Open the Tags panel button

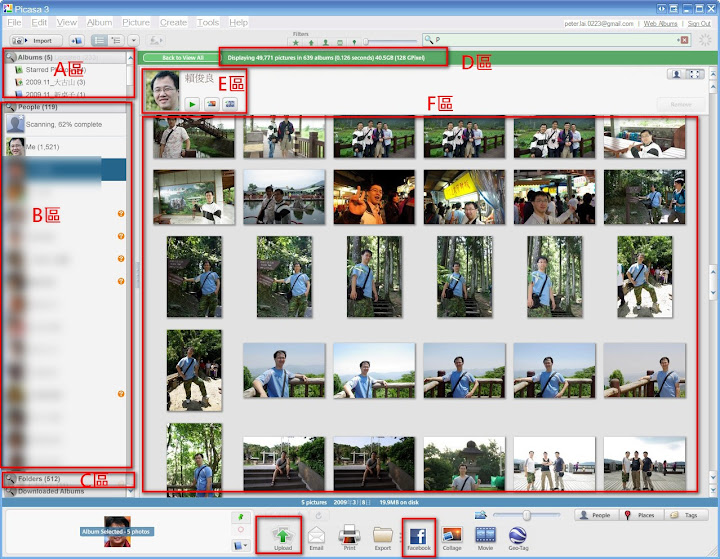coord(686,515)
